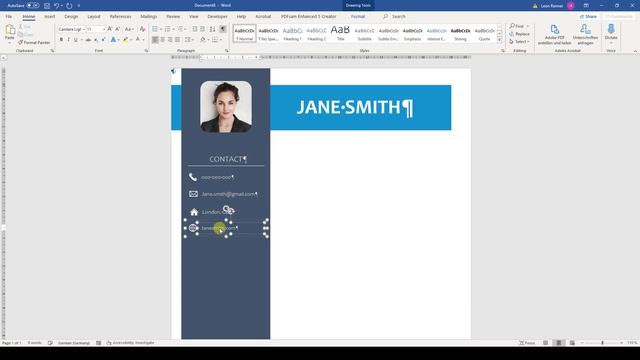This screenshot has height=360, width=640.
Task: Toggle bold formatting
Action: (x=61, y=40)
